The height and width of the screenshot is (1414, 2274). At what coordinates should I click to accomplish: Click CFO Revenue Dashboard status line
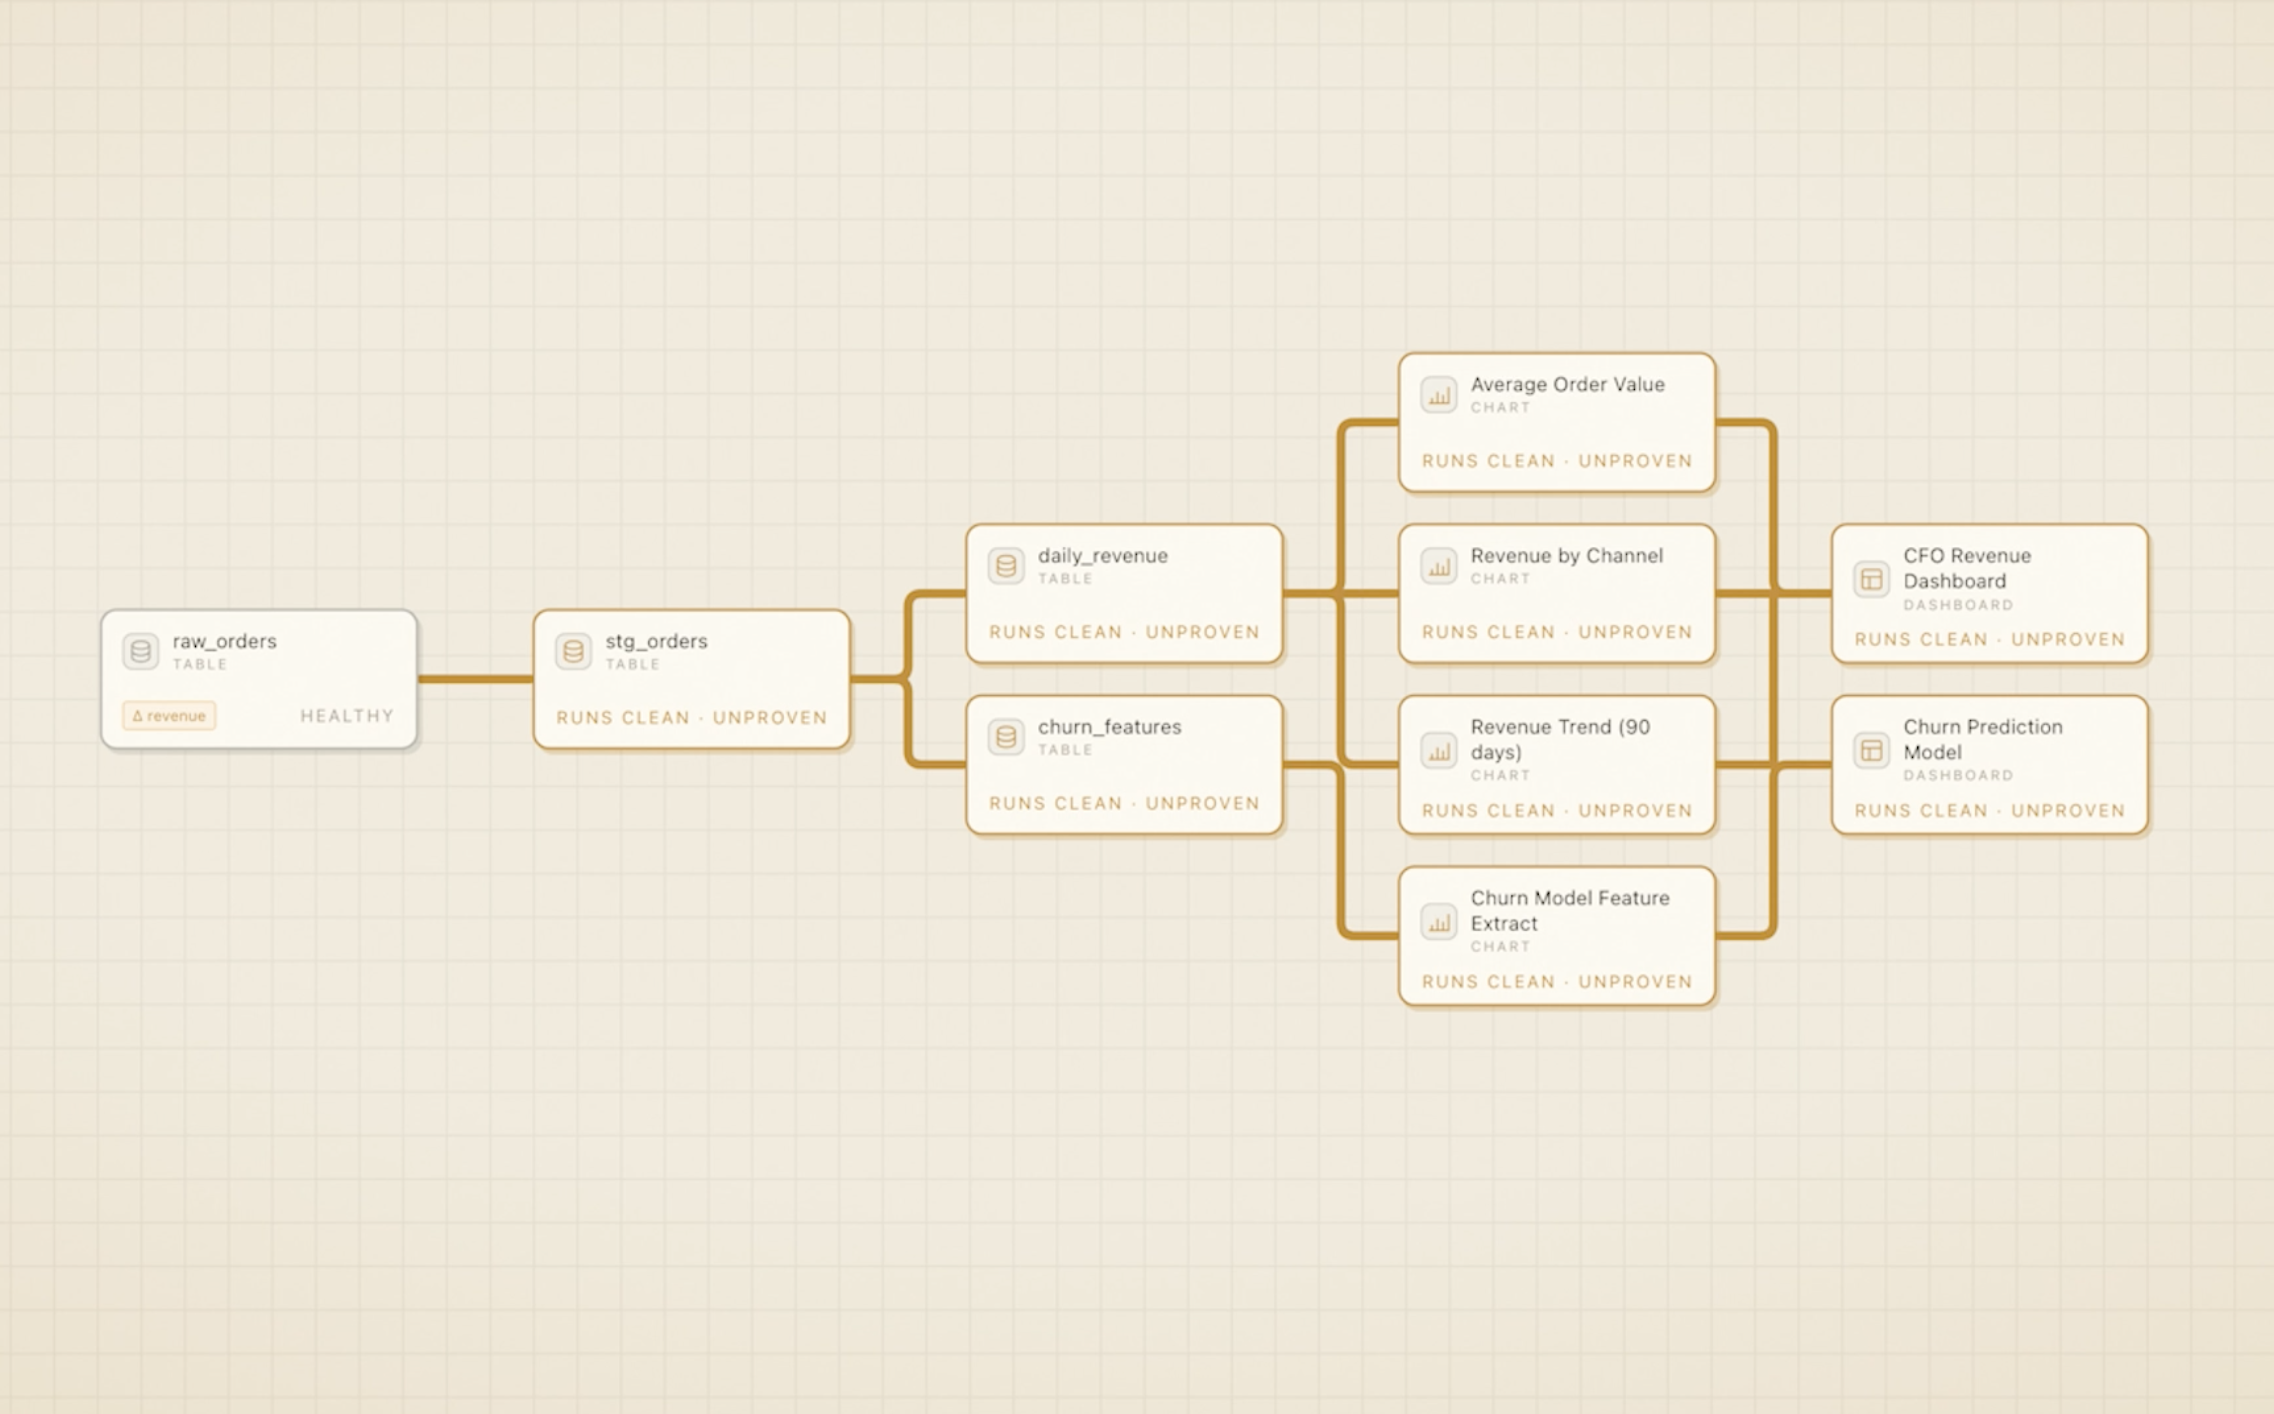(x=1990, y=639)
